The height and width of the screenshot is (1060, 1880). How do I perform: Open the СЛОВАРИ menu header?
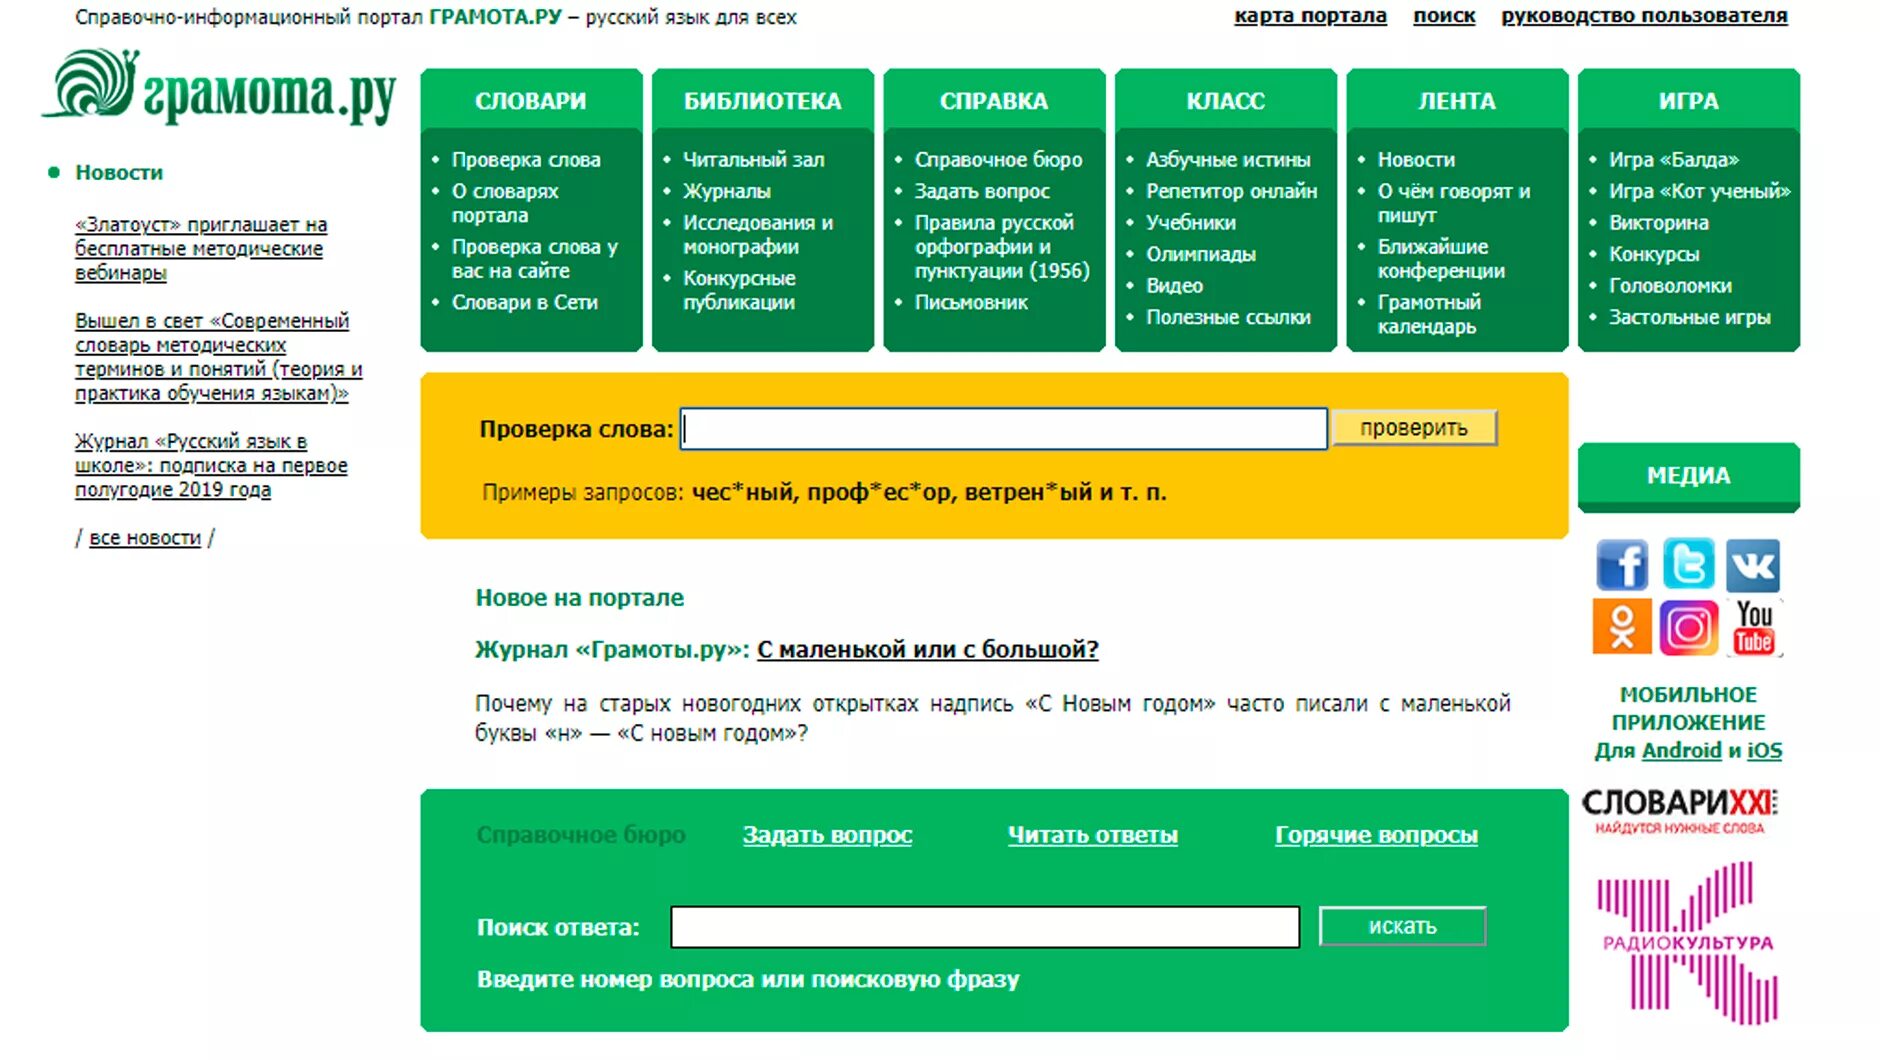click(x=531, y=101)
